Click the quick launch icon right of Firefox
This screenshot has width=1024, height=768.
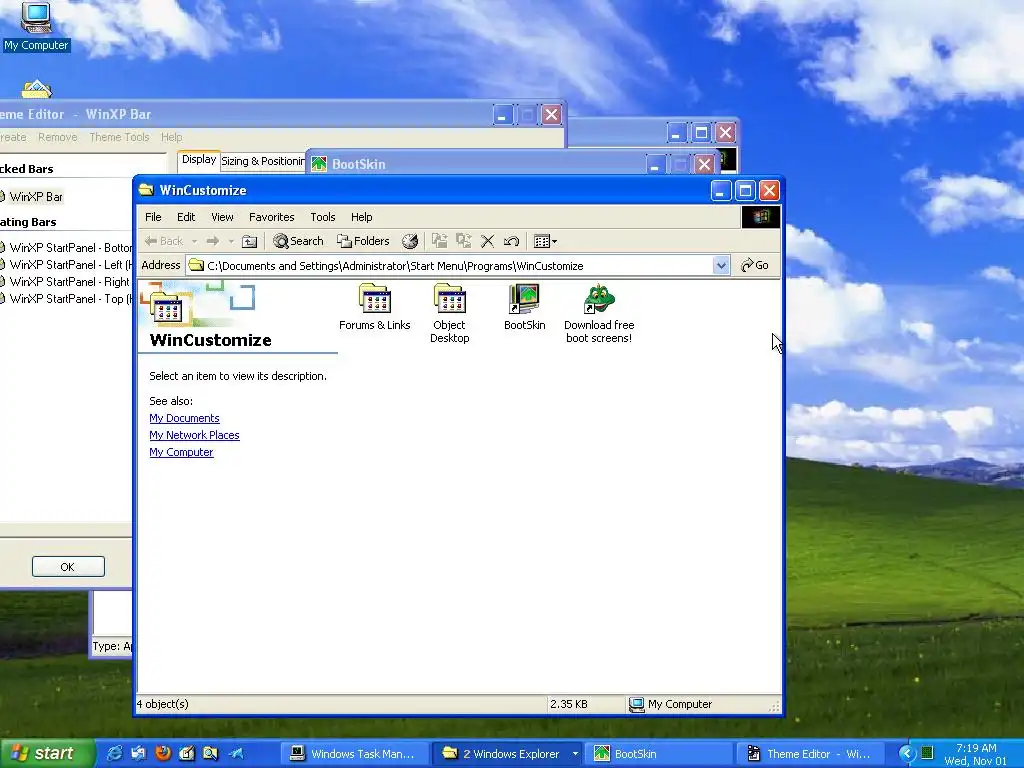tap(187, 754)
